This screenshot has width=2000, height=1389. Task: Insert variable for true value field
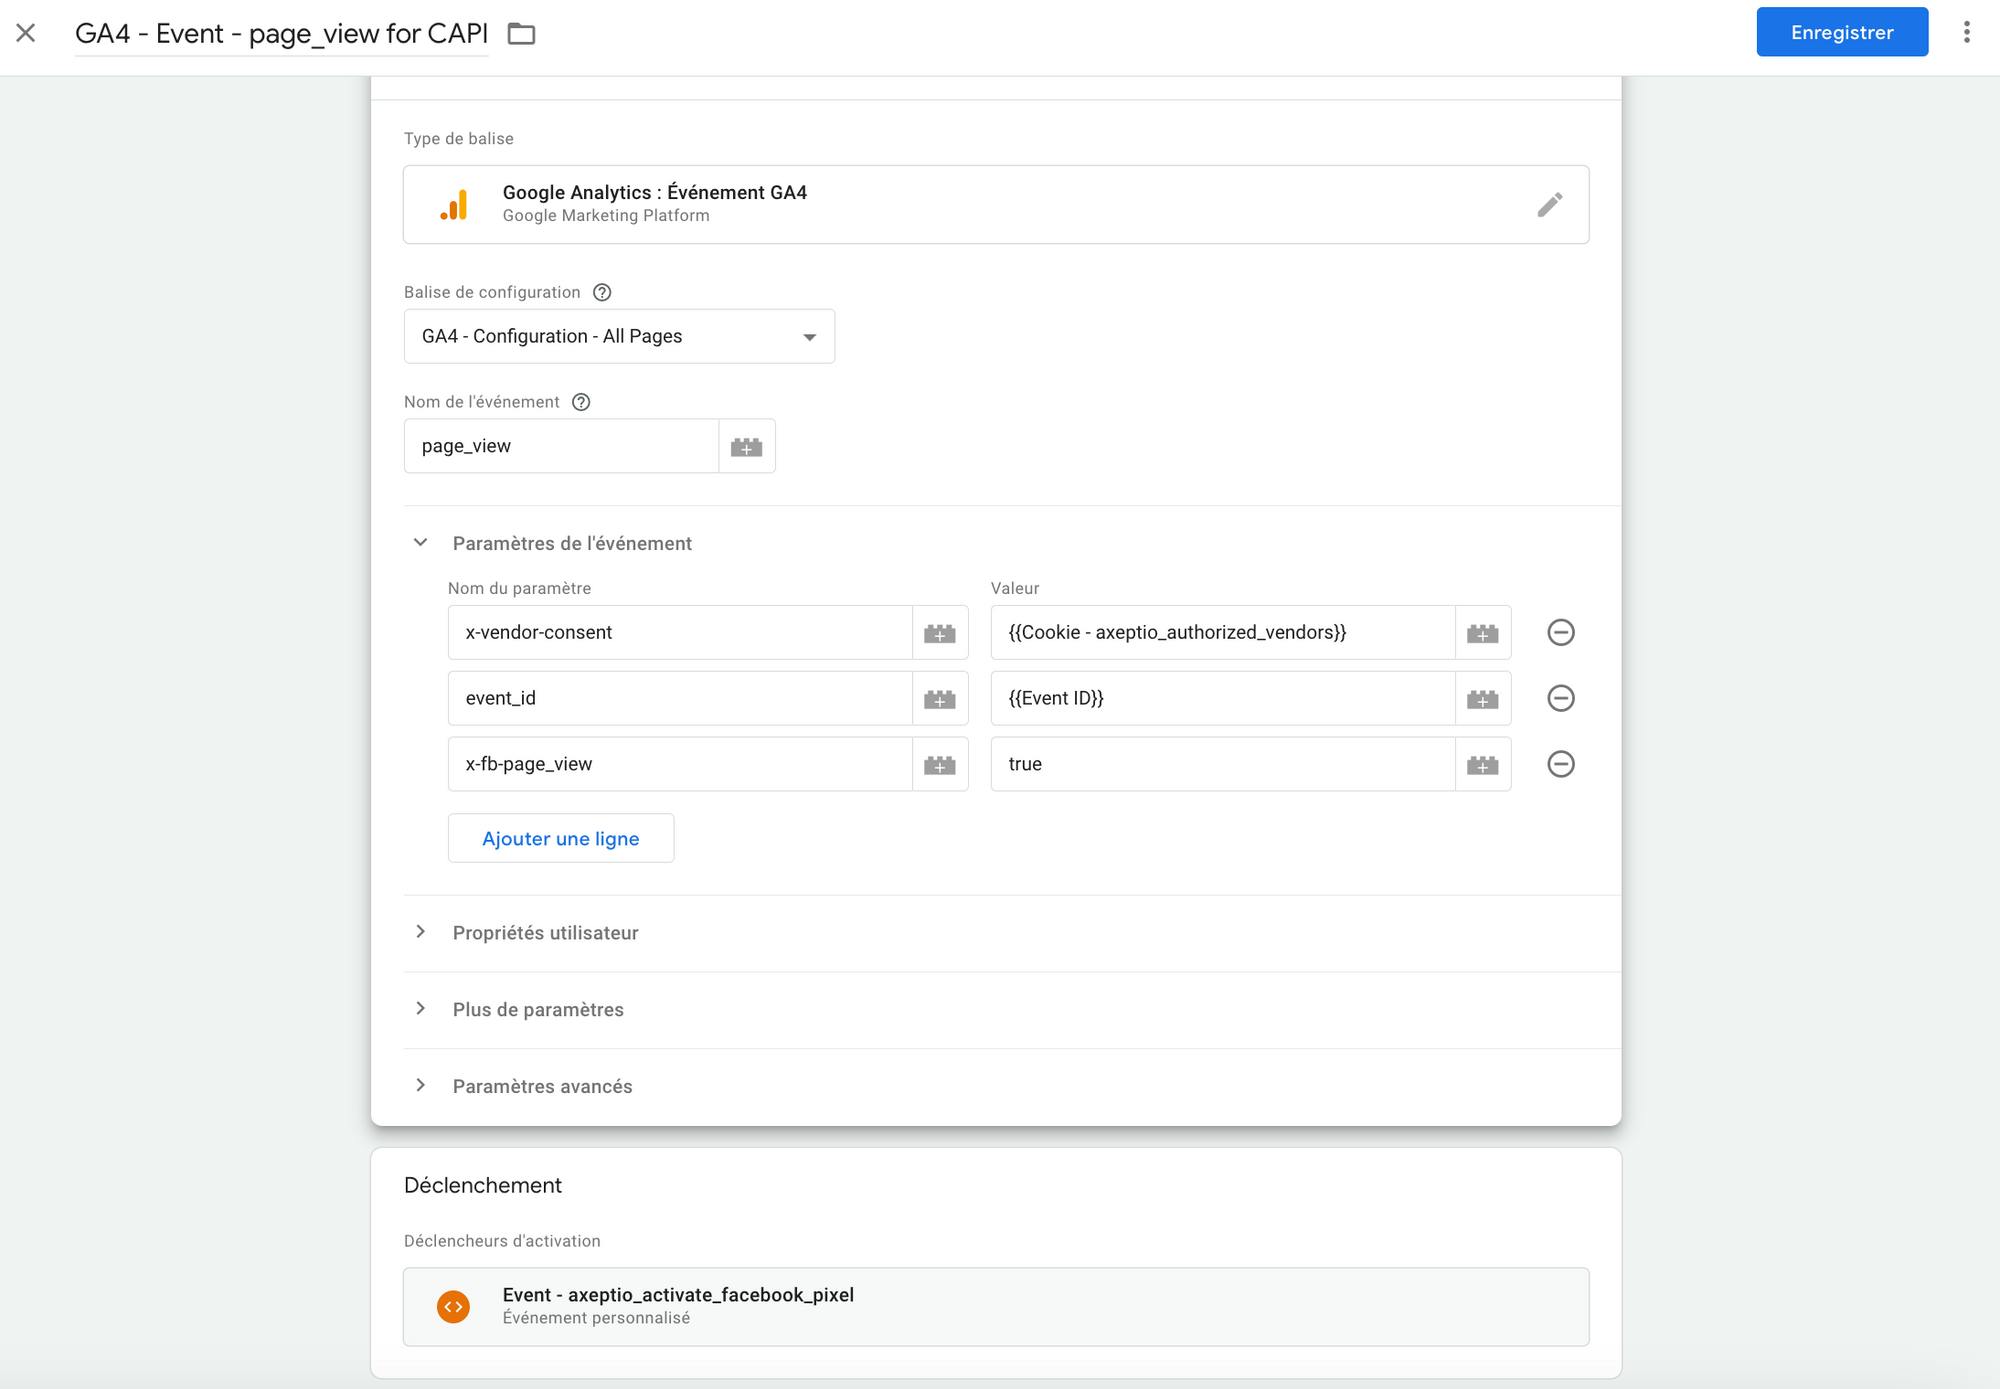click(x=1482, y=764)
